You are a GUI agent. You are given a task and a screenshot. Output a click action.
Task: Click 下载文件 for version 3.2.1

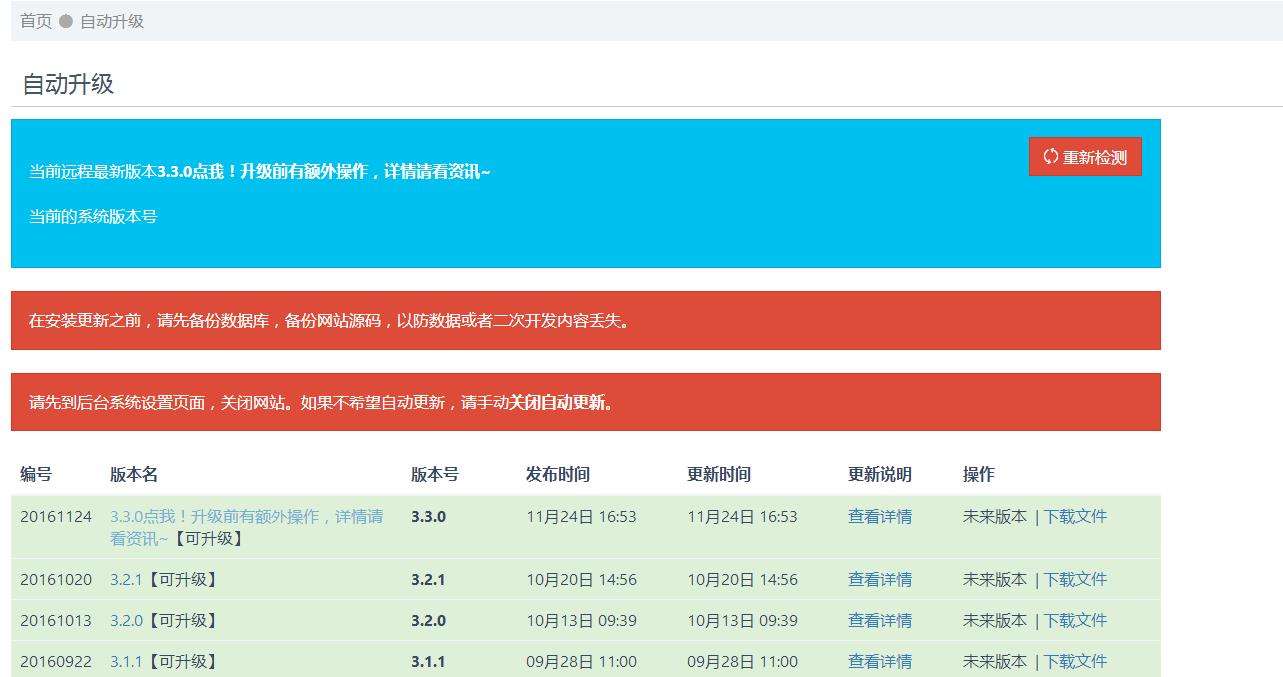click(x=1076, y=579)
